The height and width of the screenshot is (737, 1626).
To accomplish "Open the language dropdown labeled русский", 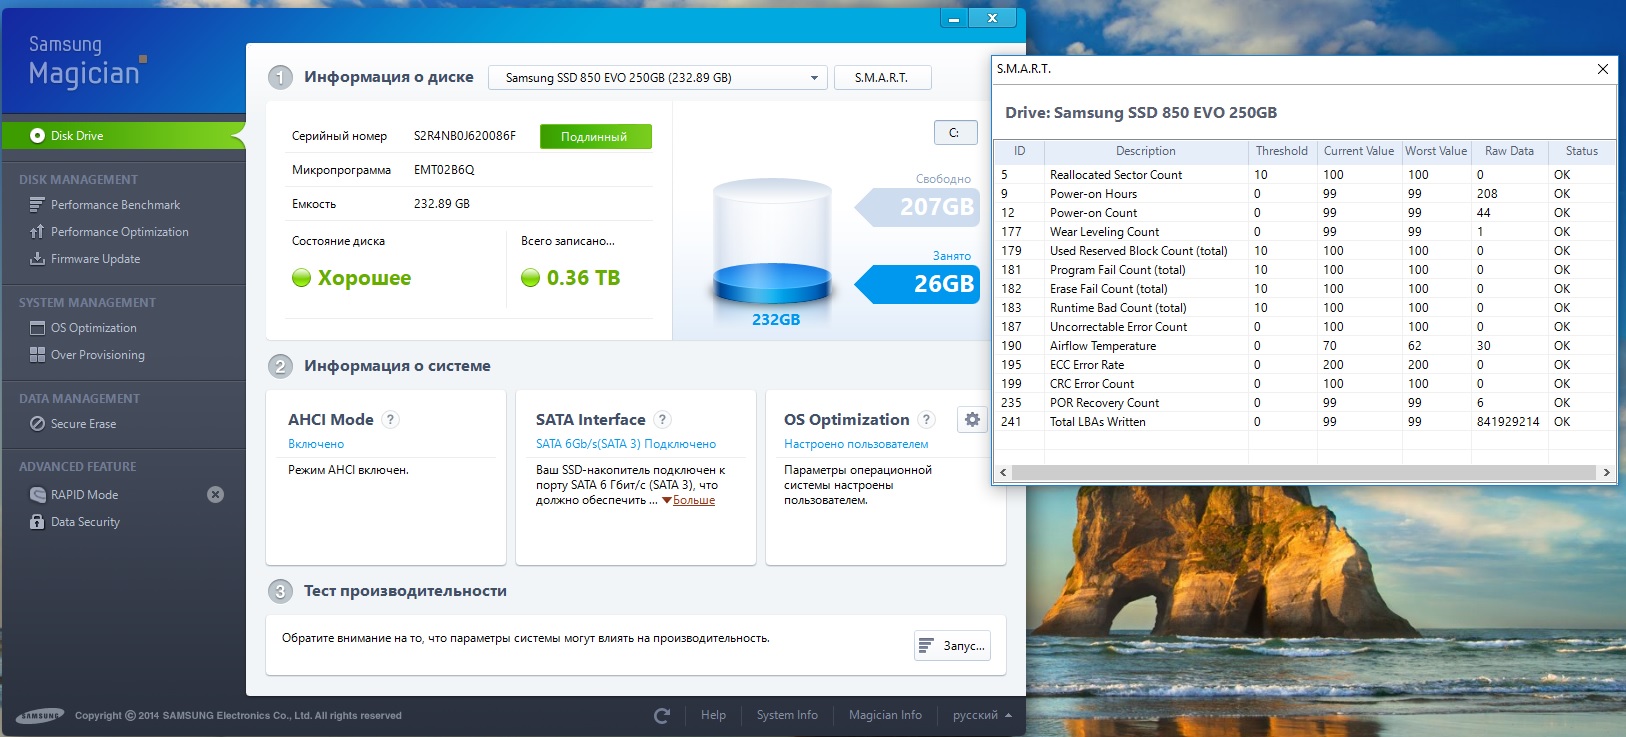I will [x=982, y=716].
